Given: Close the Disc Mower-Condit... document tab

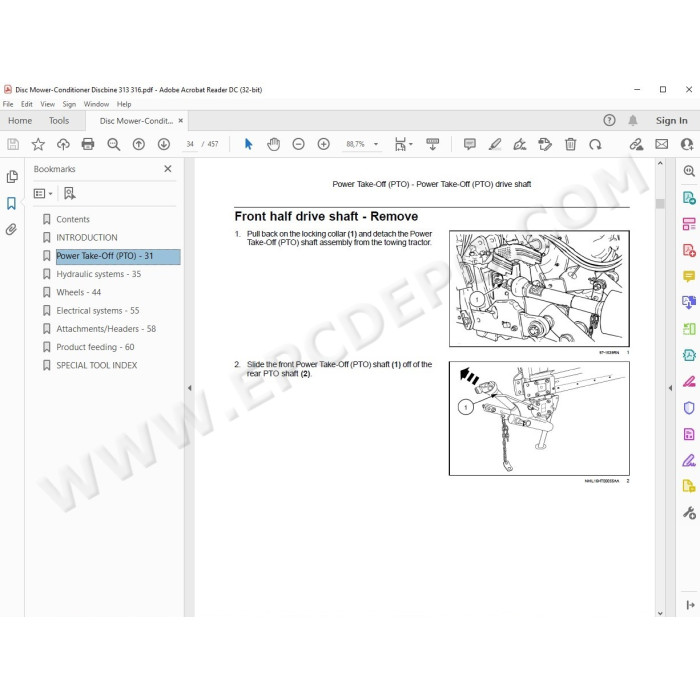Looking at the screenshot, I should point(181,121).
